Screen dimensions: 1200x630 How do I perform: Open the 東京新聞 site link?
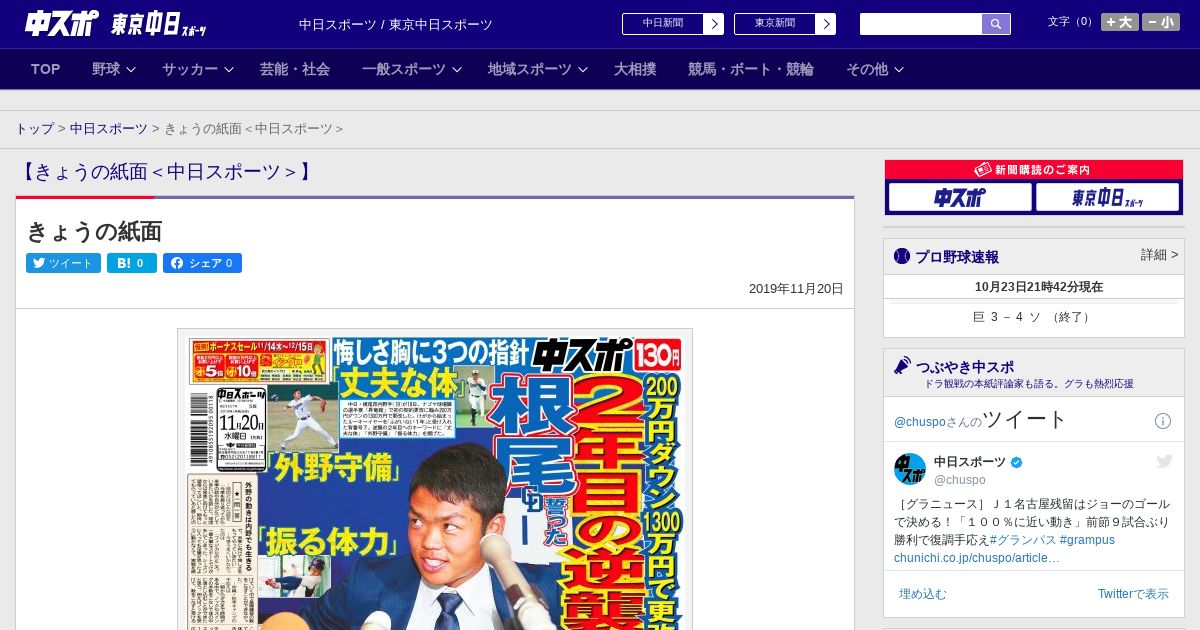(775, 24)
